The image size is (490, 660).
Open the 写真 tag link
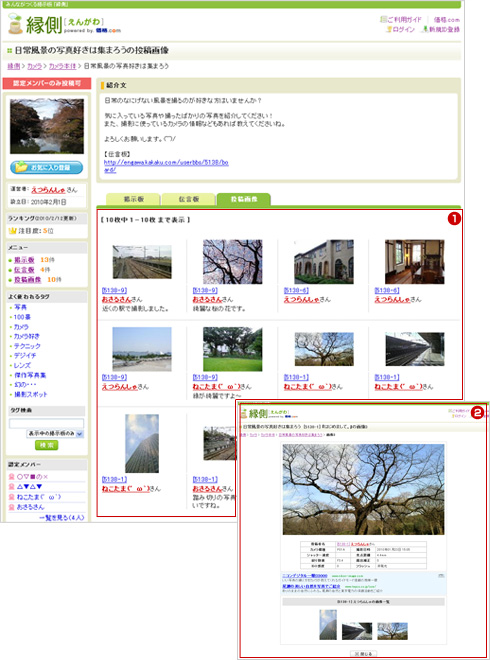click(20, 307)
